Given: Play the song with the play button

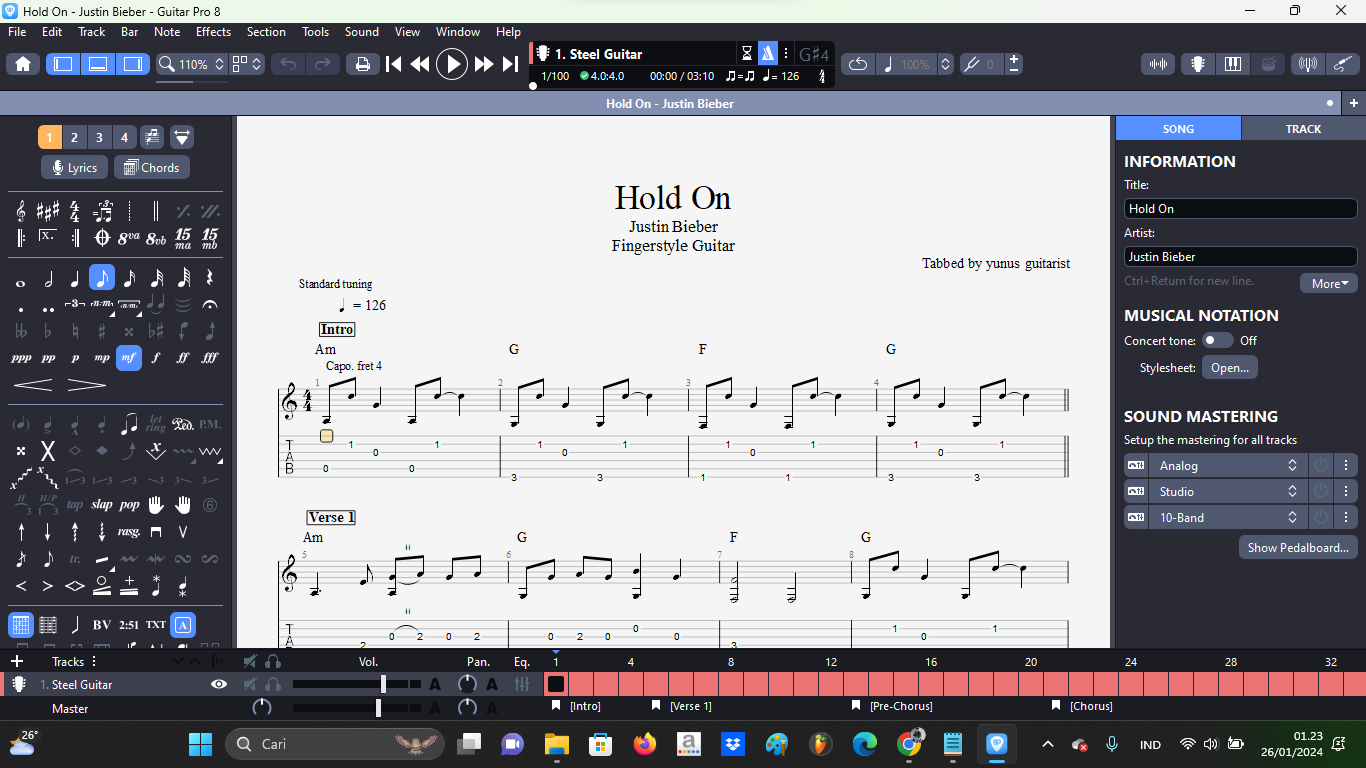Looking at the screenshot, I should click(x=452, y=64).
